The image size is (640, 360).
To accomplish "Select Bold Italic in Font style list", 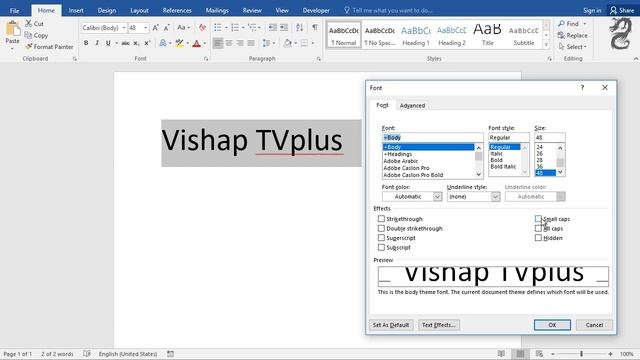I will pos(503,167).
